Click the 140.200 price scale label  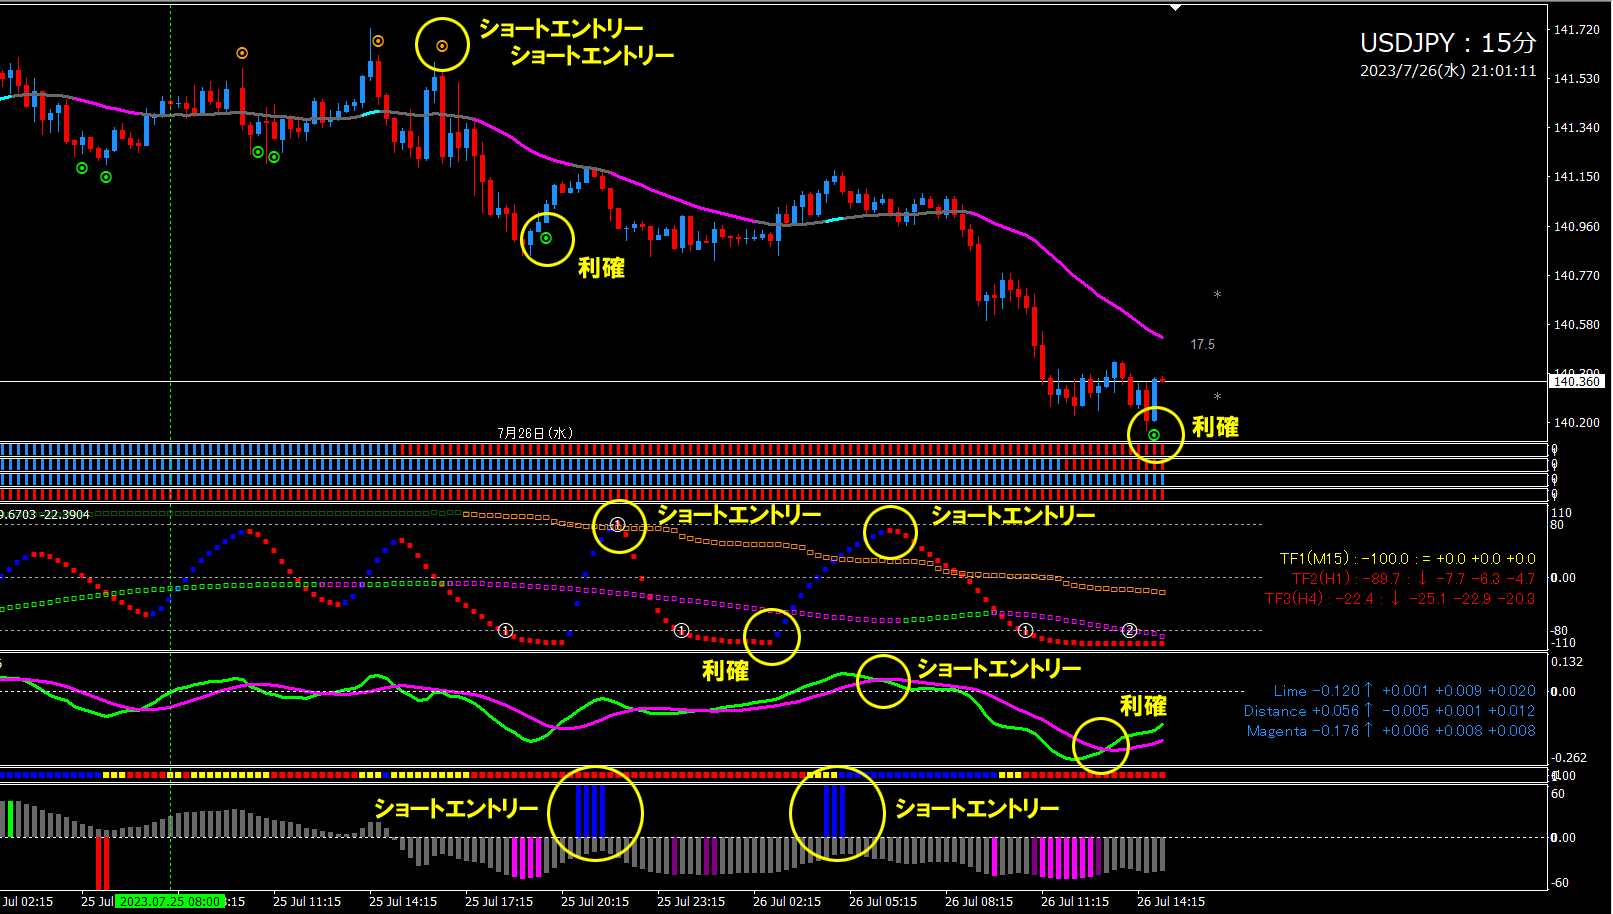click(1577, 422)
